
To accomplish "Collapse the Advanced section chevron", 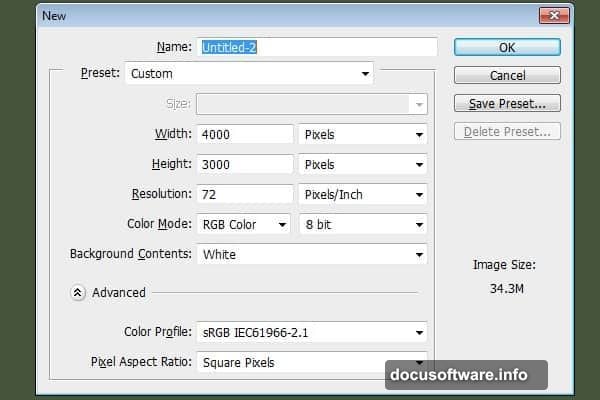I will (78, 293).
